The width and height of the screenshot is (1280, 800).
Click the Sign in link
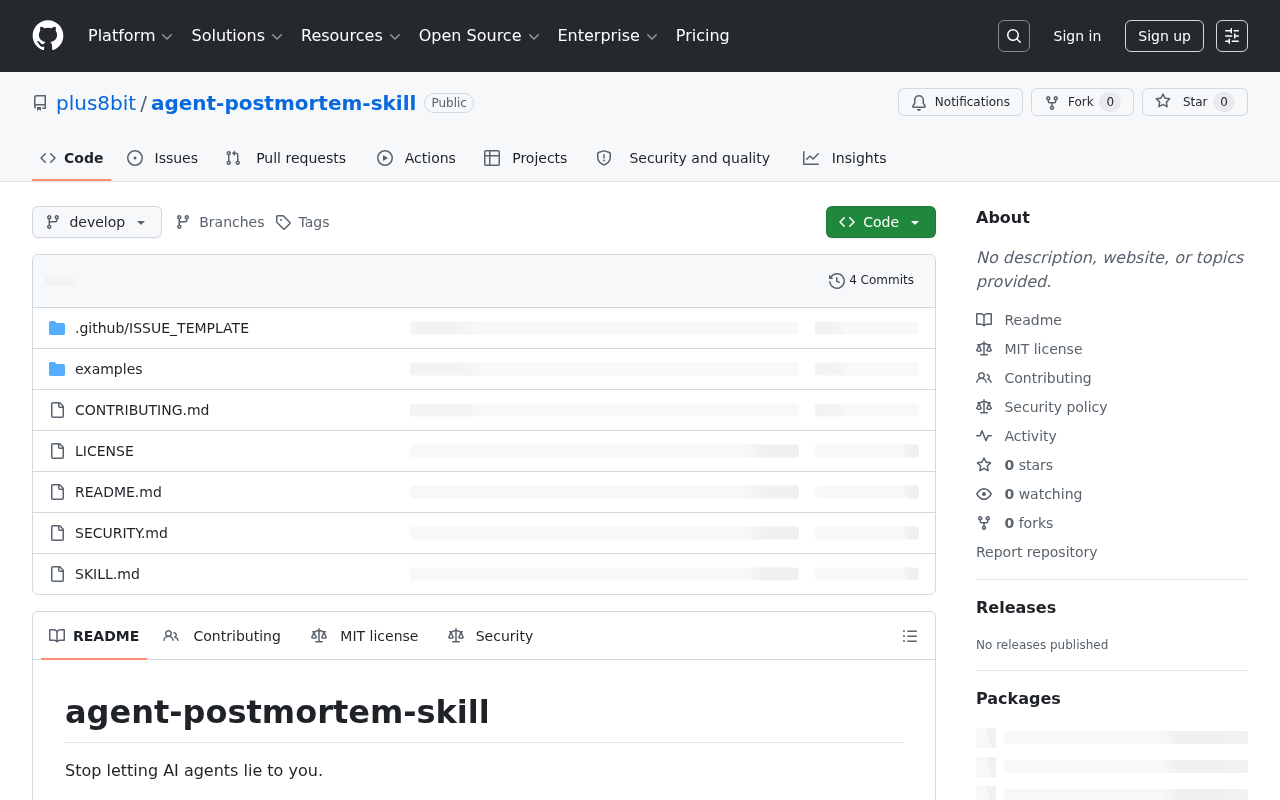click(x=1077, y=36)
